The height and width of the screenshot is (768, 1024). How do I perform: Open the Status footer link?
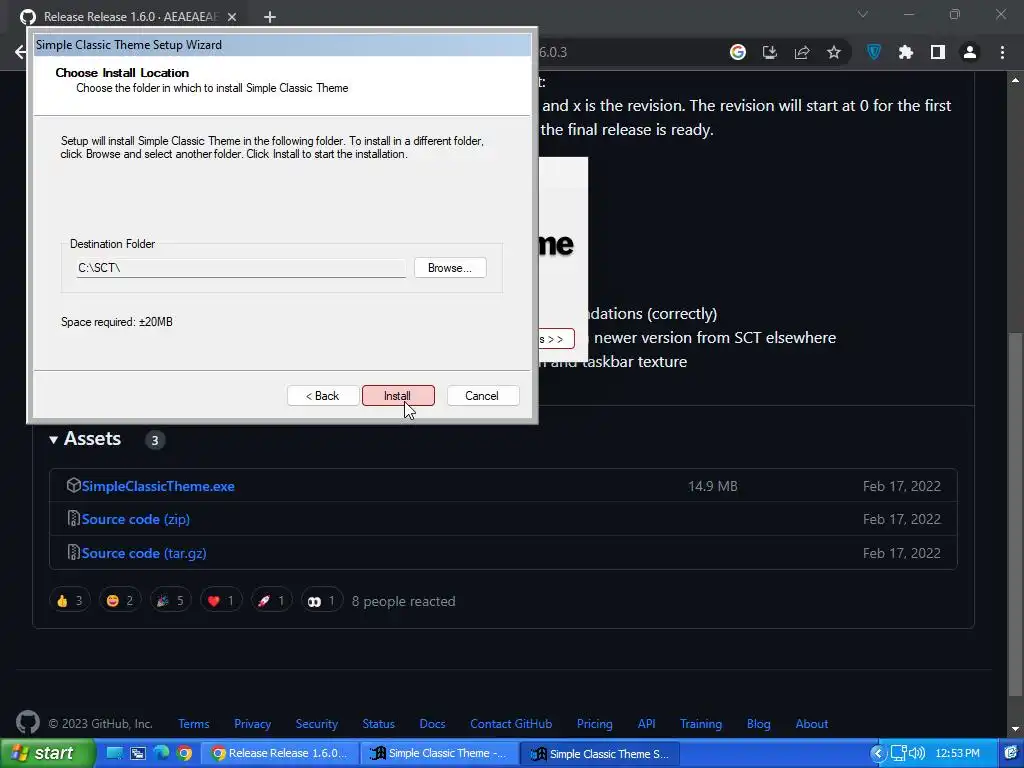click(378, 724)
